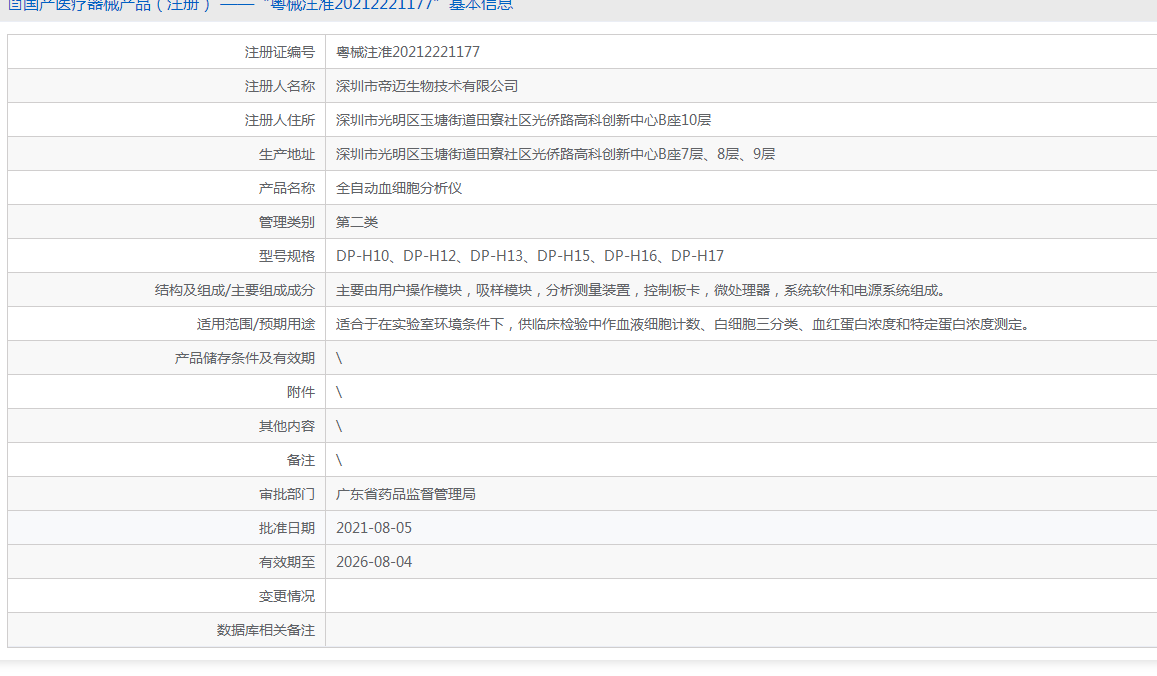This screenshot has height=676, width=1157.
Task: Click the 型号规格 label
Action: tap(286, 255)
